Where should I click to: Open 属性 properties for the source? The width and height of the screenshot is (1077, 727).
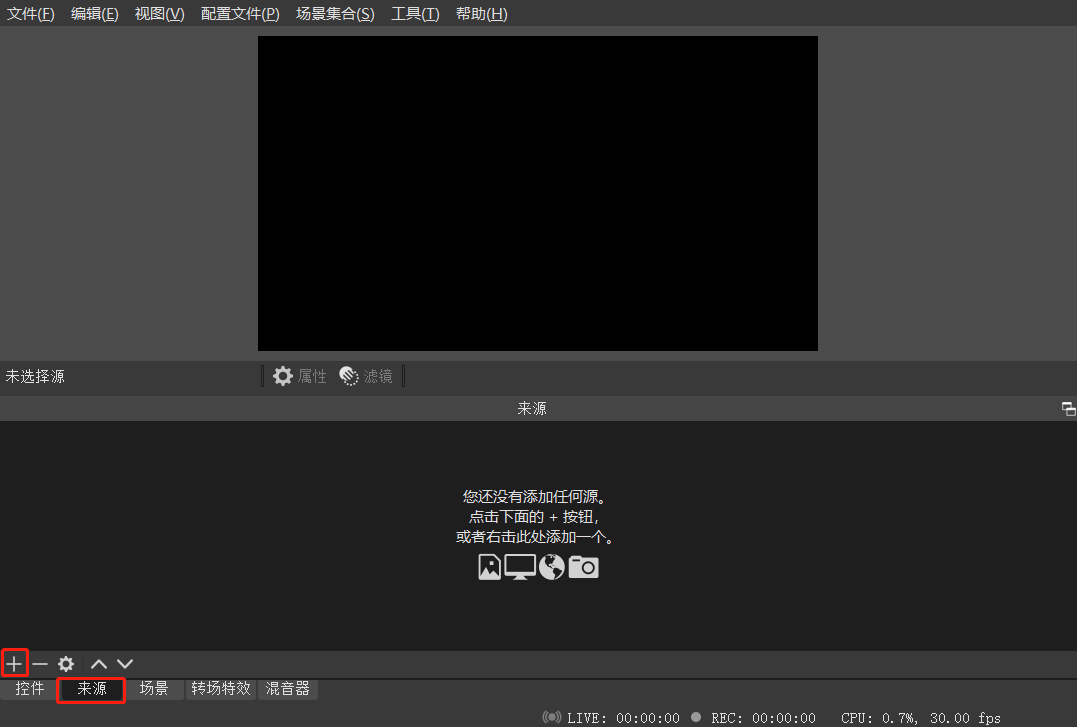[300, 376]
